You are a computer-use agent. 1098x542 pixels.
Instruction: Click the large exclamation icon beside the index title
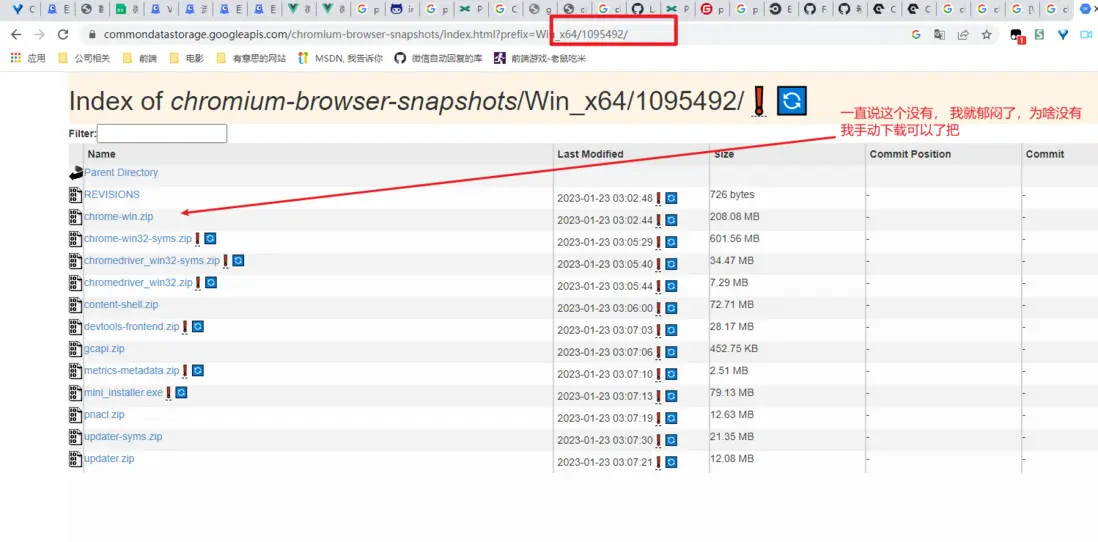click(760, 102)
